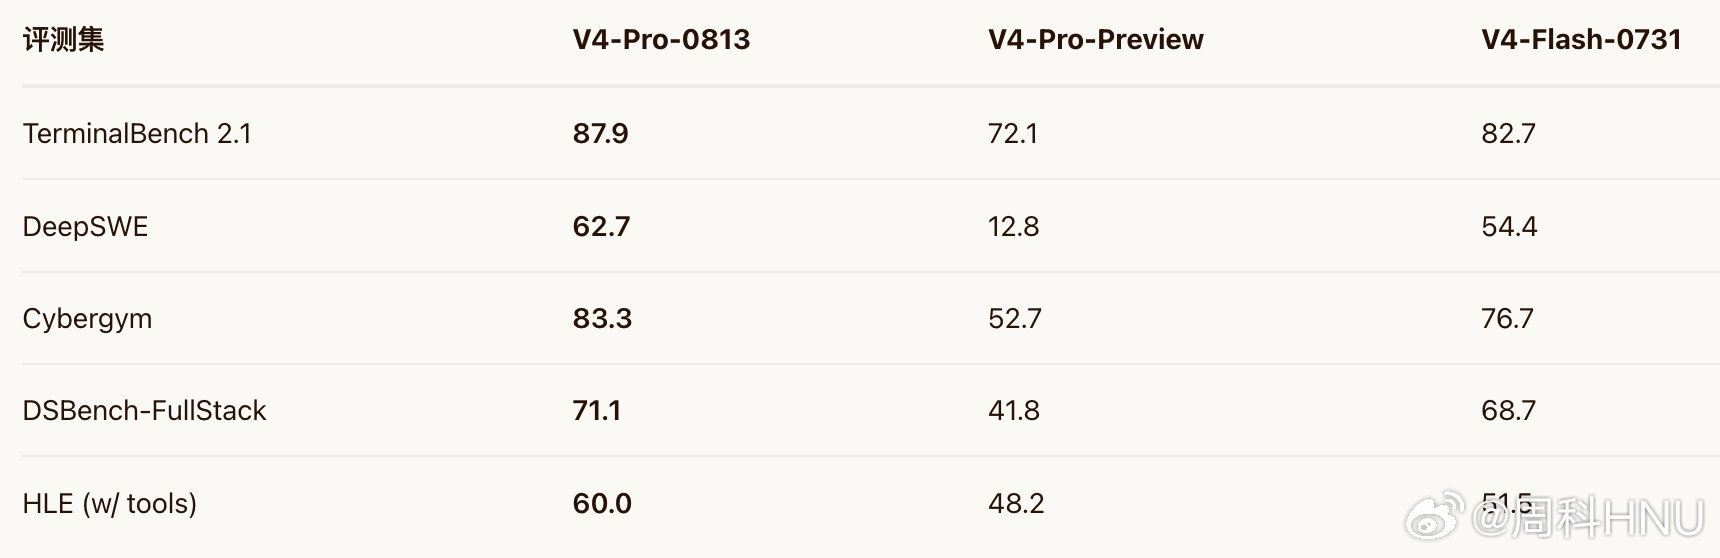The height and width of the screenshot is (558, 1720).
Task: Click the 72.1 Preview TerminalBench value
Action: pyautogui.click(x=1012, y=134)
